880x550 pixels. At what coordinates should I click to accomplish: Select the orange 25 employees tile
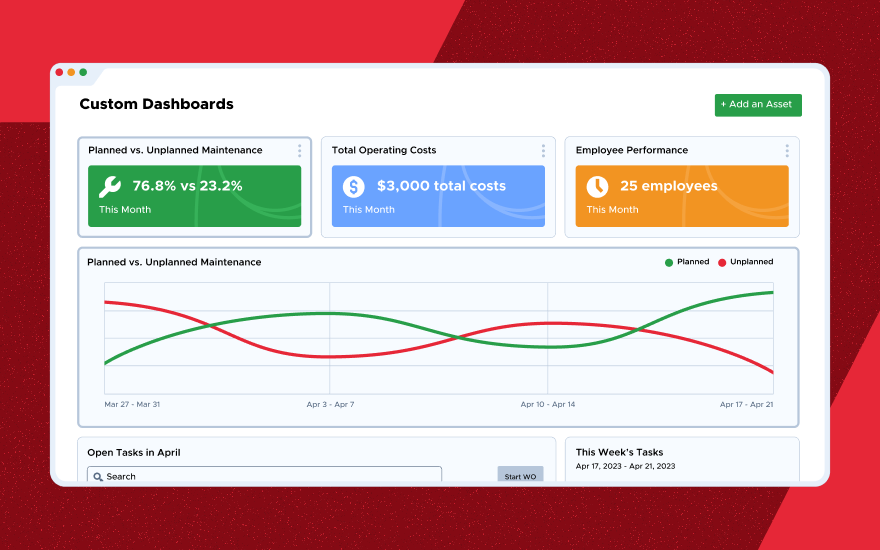(682, 196)
